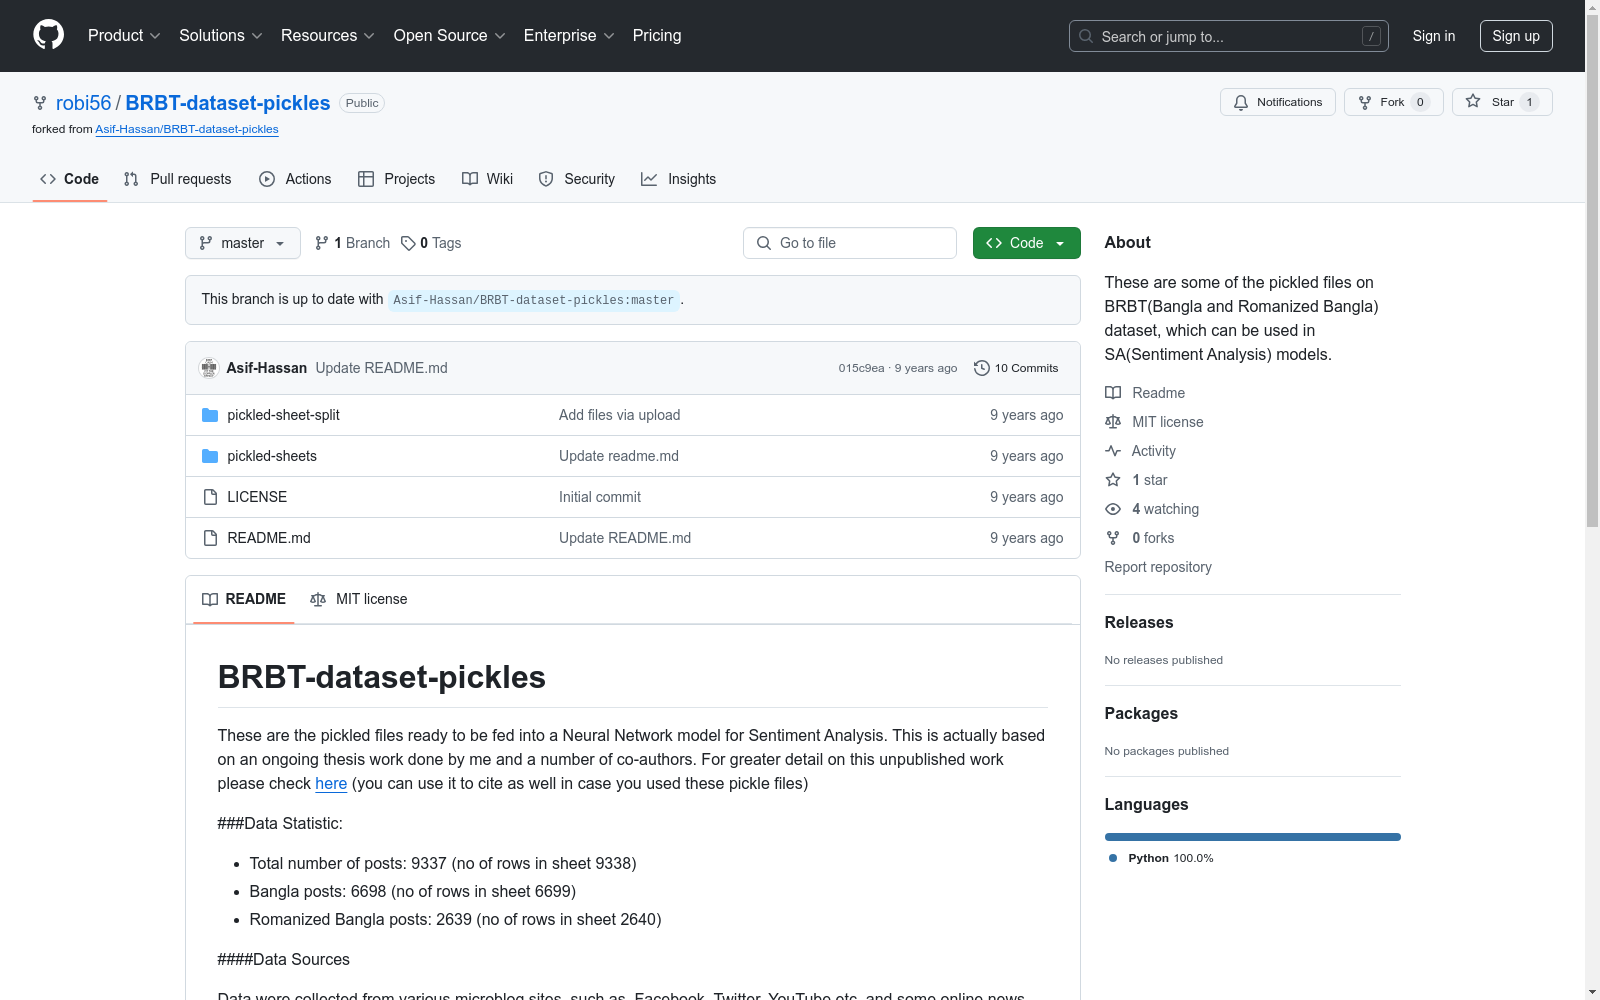The width and height of the screenshot is (1600, 1000).
Task: Click the Python blue language dot
Action: [x=1113, y=858]
